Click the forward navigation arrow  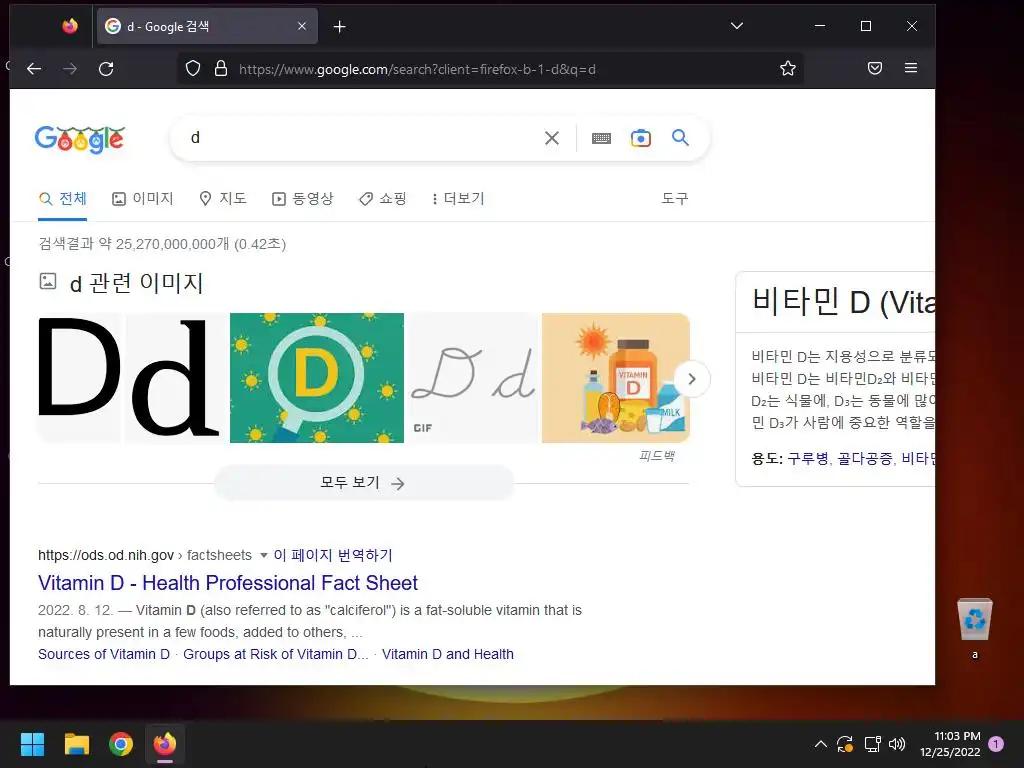pyautogui.click(x=70, y=69)
